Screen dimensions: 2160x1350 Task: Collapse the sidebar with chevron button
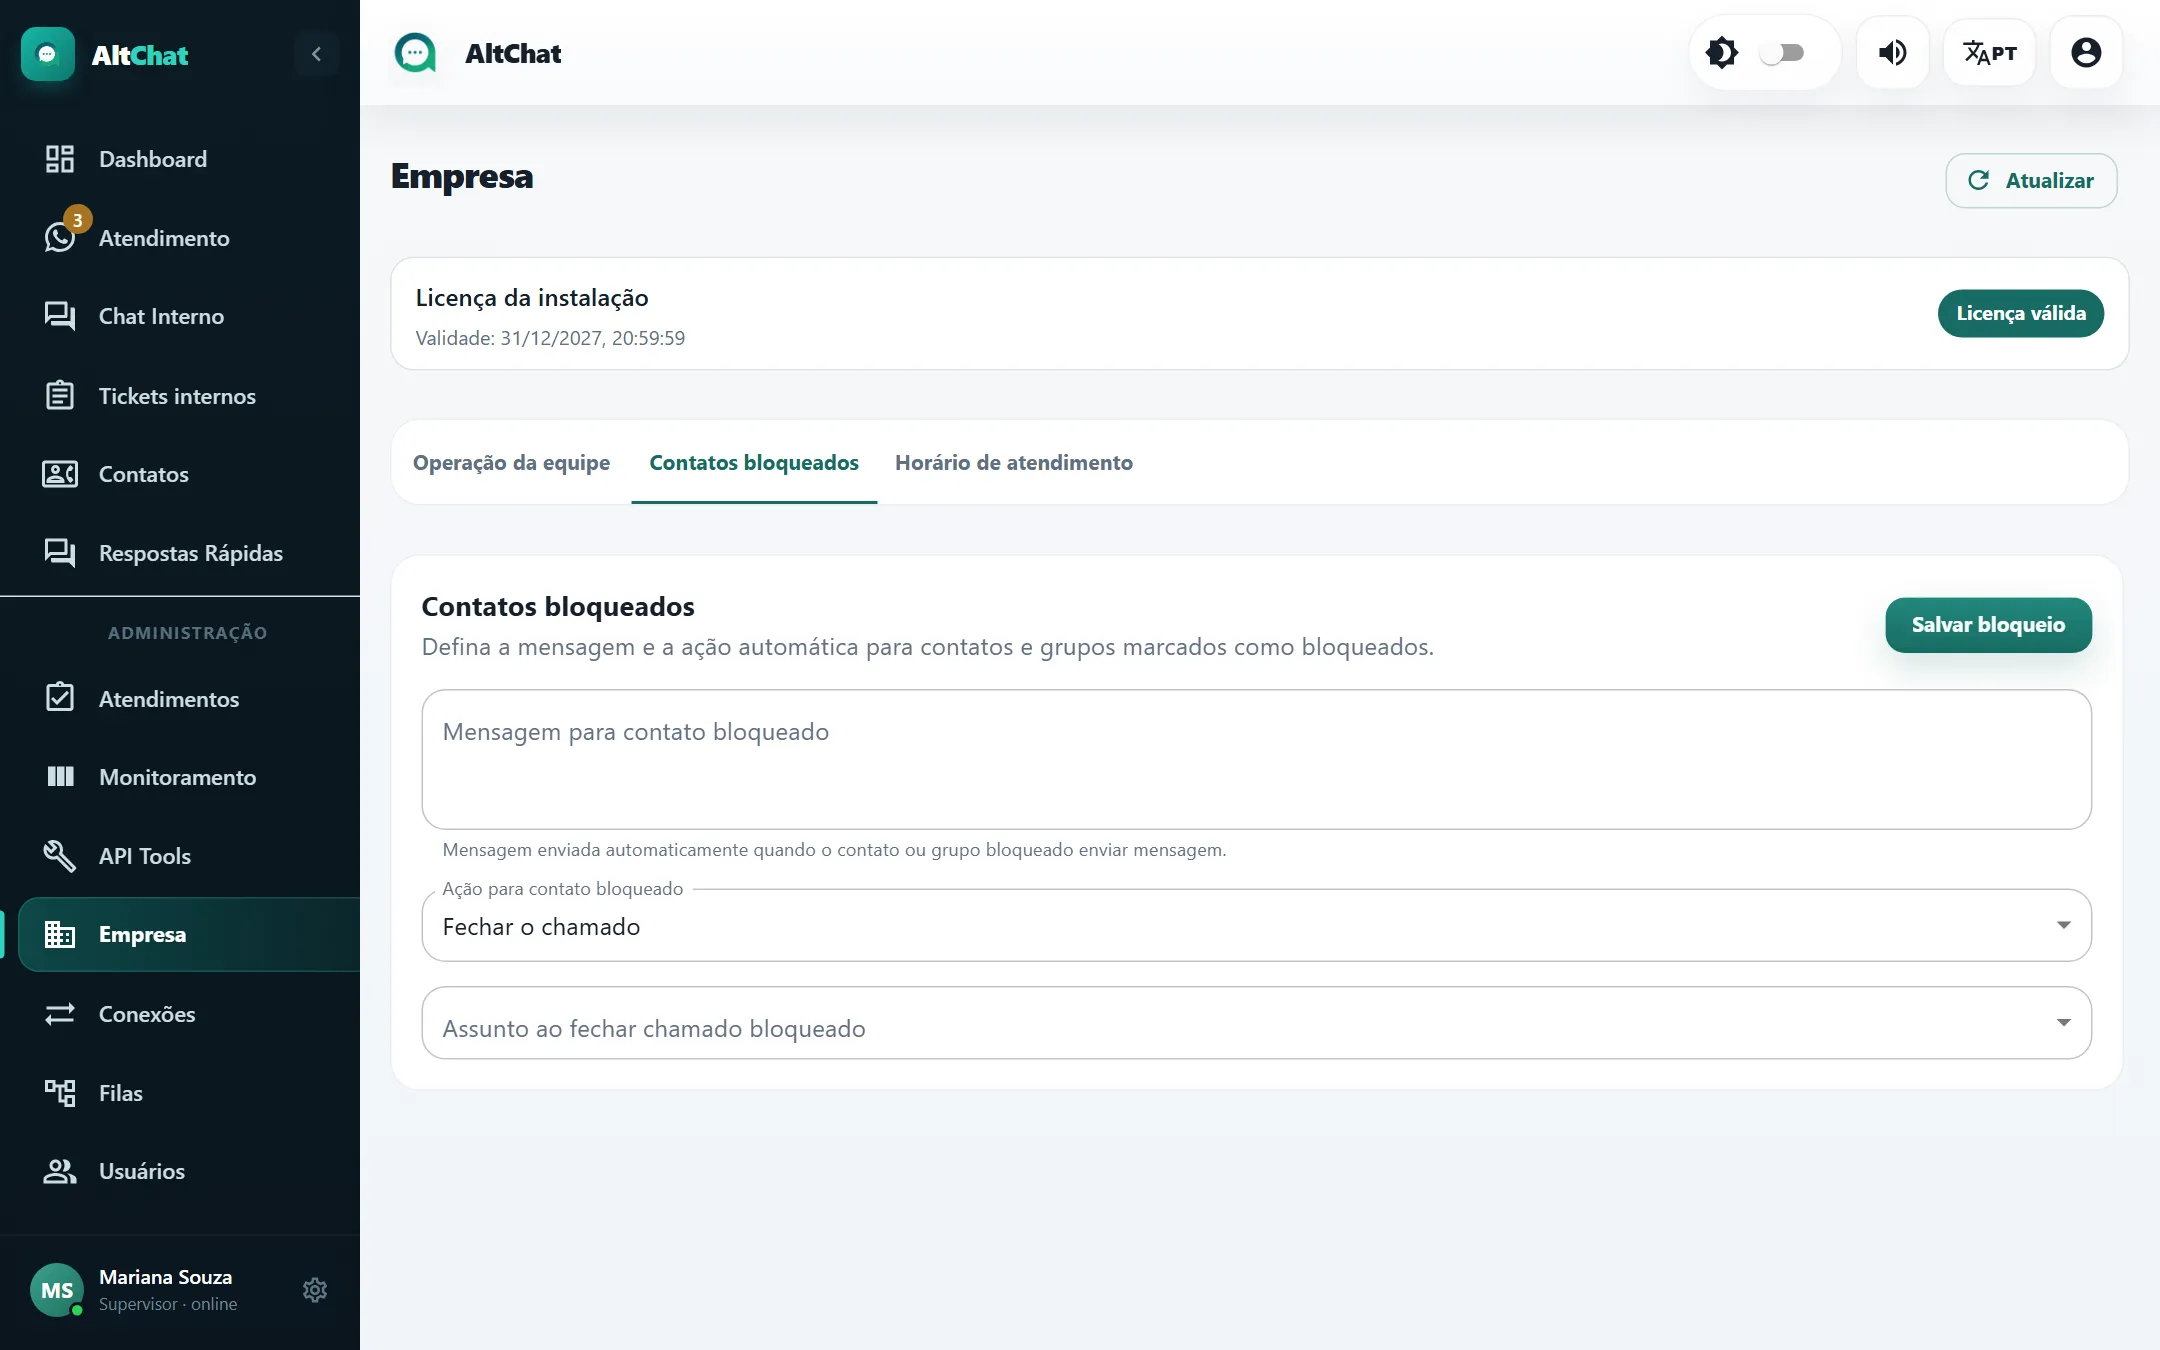click(317, 54)
